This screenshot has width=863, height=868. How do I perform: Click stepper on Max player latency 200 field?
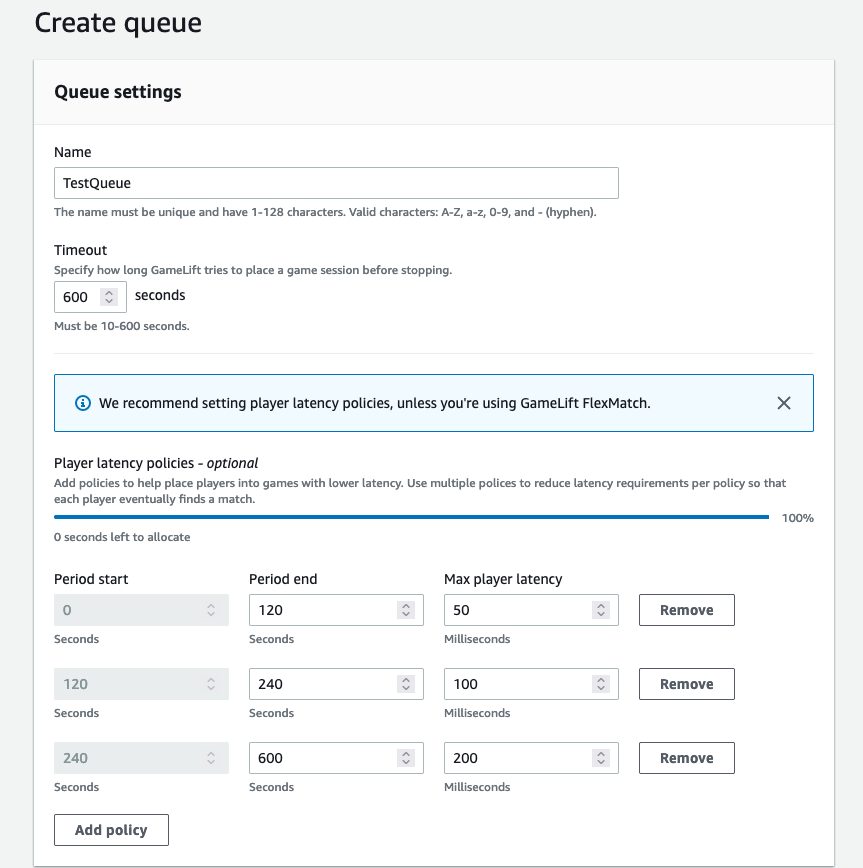[x=600, y=758]
